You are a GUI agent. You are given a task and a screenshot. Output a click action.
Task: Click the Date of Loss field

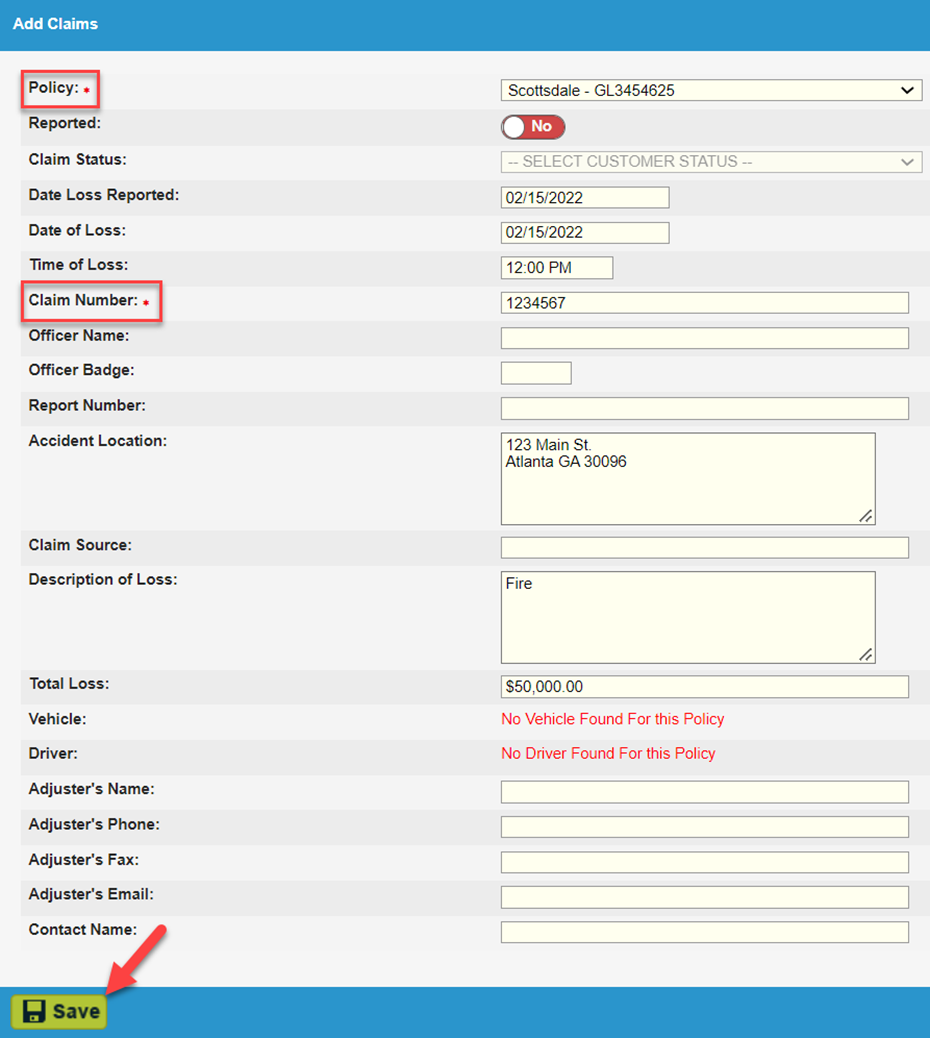point(585,232)
